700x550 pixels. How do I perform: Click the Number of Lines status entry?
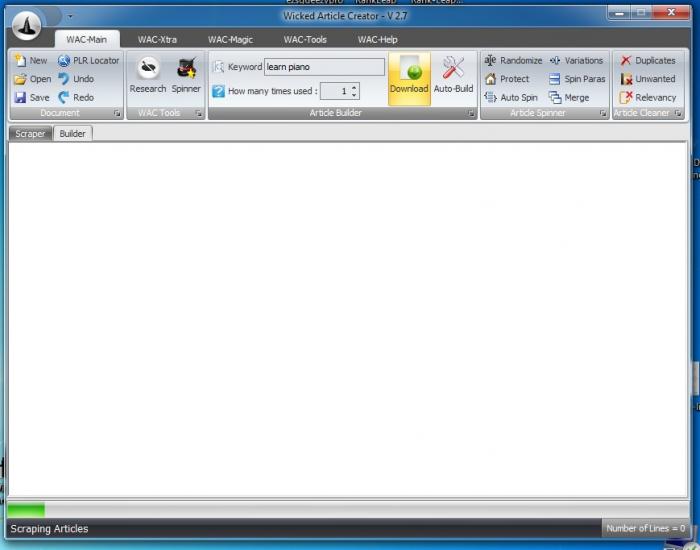tap(646, 528)
